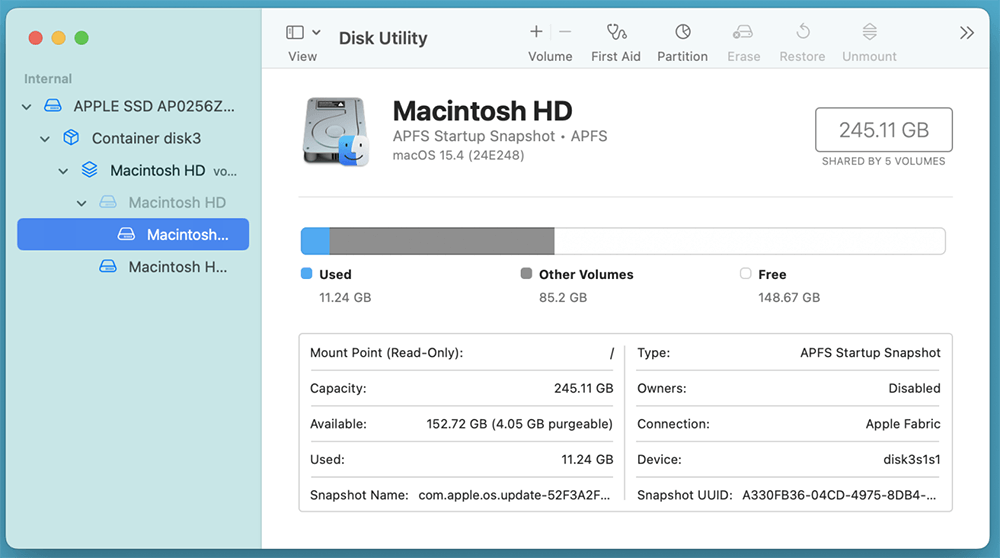This screenshot has height=558, width=1000.
Task: Click the Unmount eject icon
Action: (x=870, y=31)
